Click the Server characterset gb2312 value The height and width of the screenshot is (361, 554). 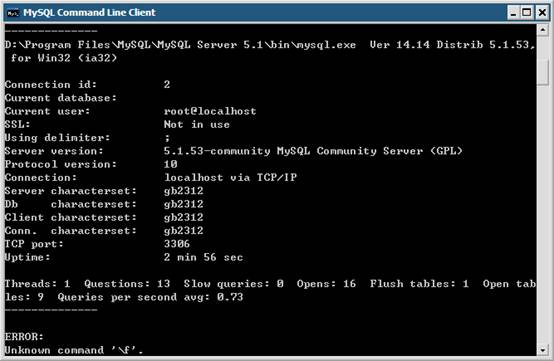click(x=183, y=191)
